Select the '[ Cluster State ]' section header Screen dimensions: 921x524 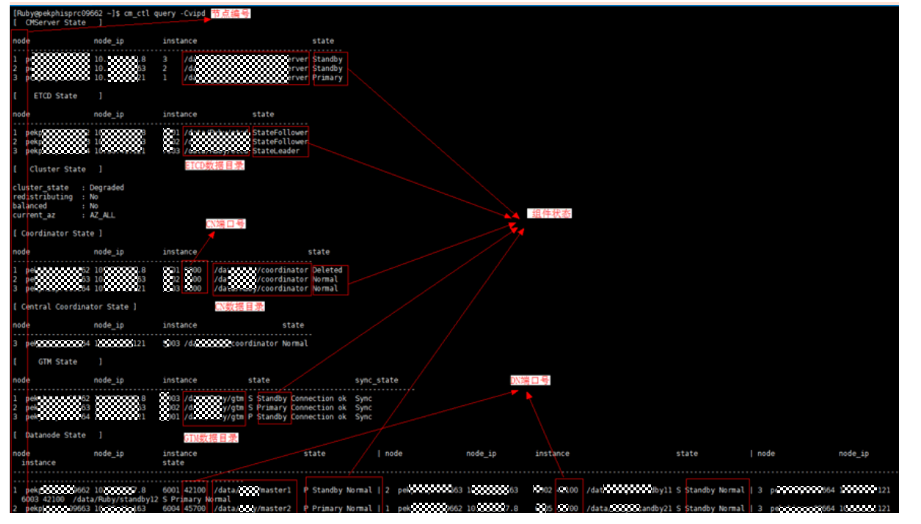point(58,169)
